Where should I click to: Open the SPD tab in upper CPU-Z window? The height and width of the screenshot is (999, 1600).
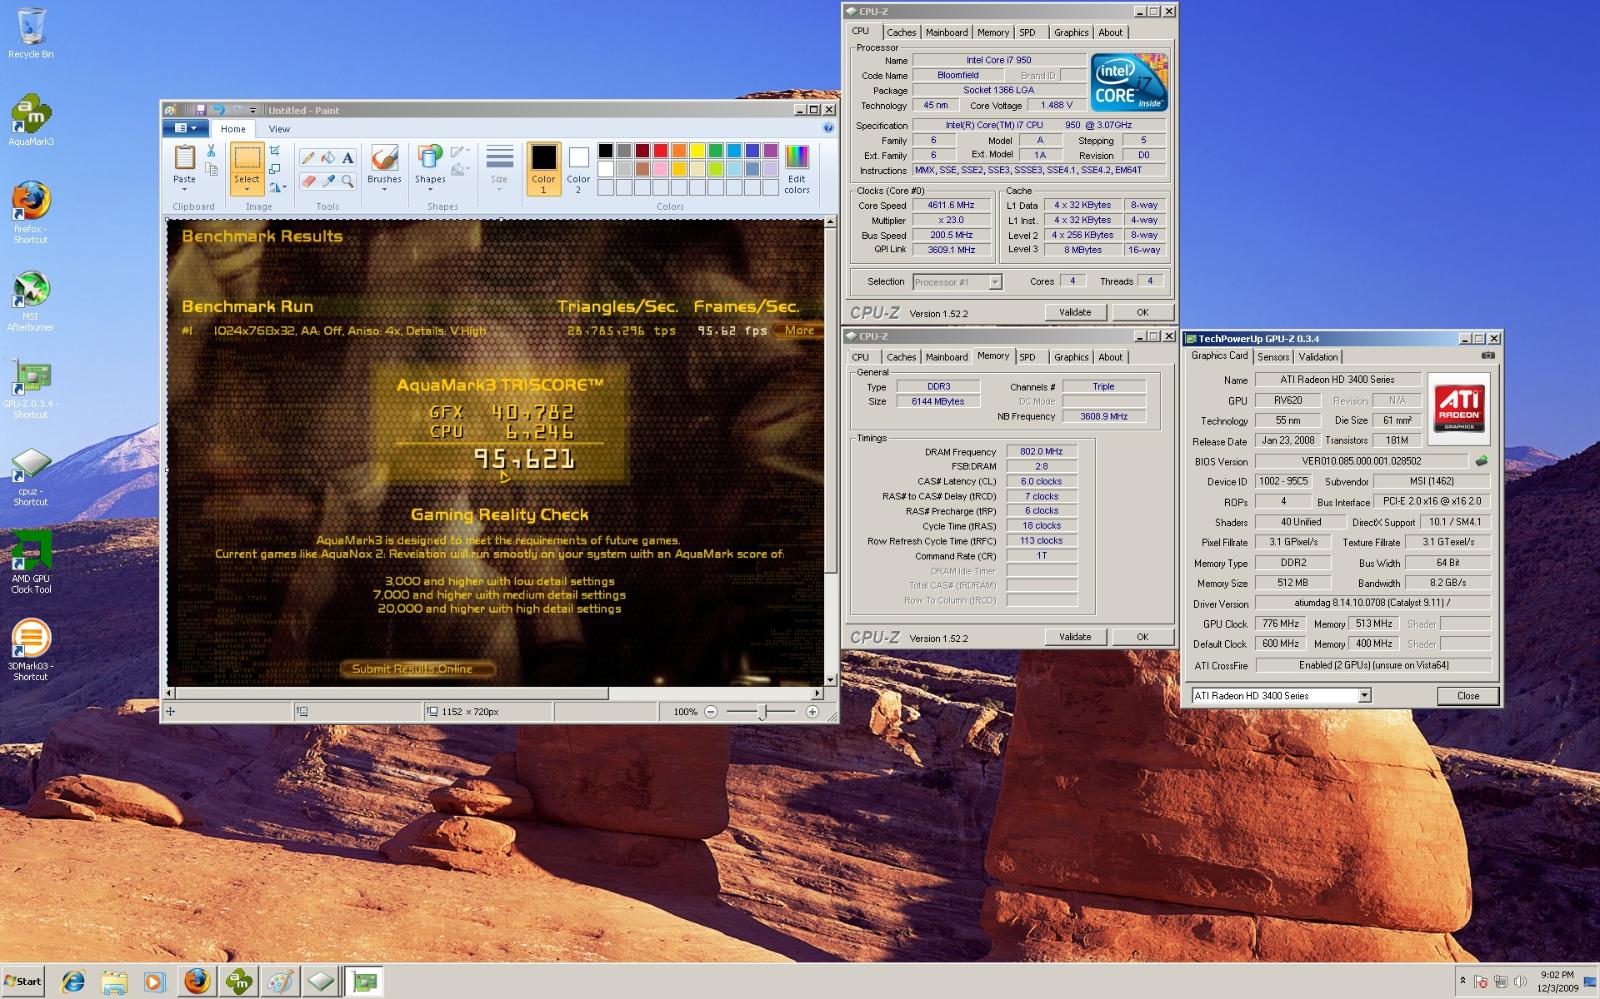tap(1027, 32)
